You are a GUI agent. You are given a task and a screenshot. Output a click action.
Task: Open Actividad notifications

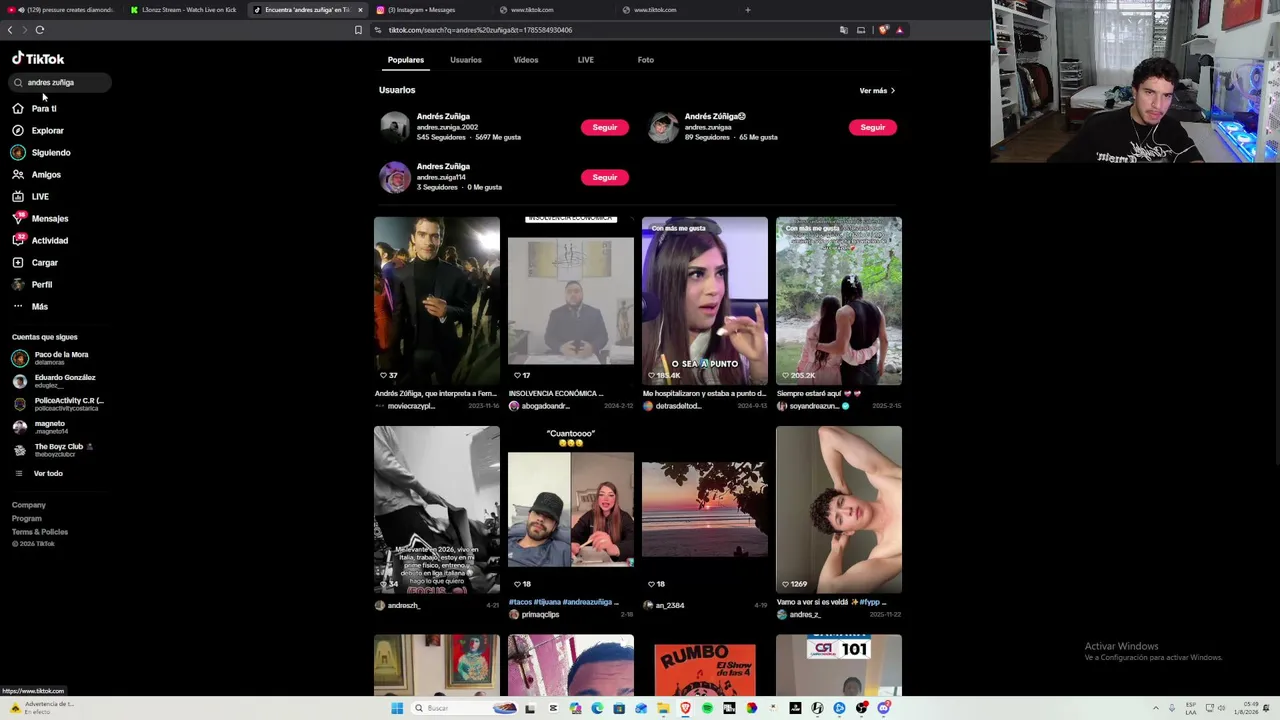[50, 240]
